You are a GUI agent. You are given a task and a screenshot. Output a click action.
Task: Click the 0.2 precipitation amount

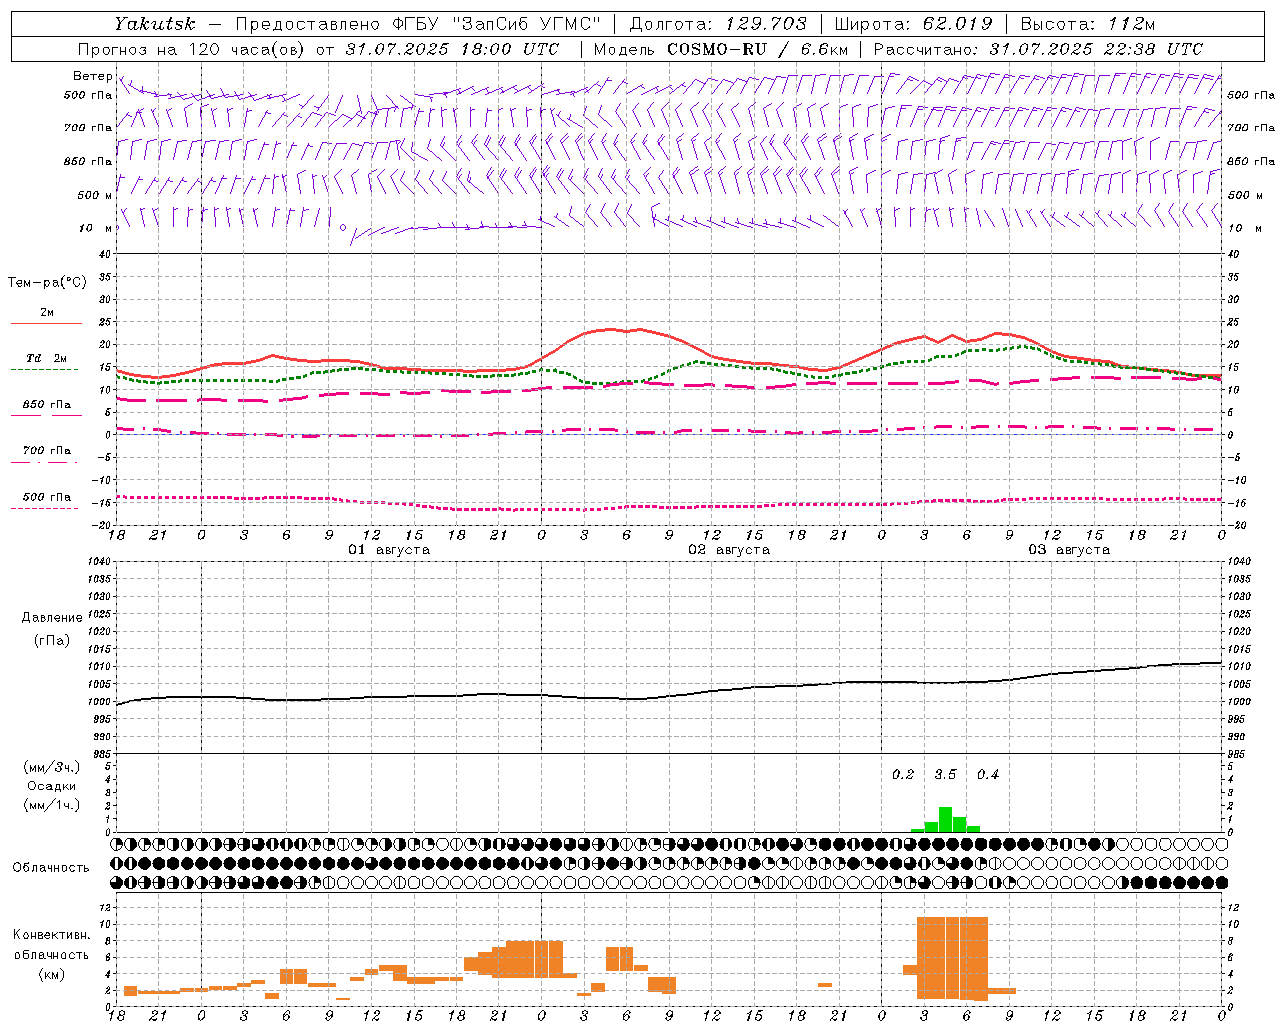[x=903, y=775]
